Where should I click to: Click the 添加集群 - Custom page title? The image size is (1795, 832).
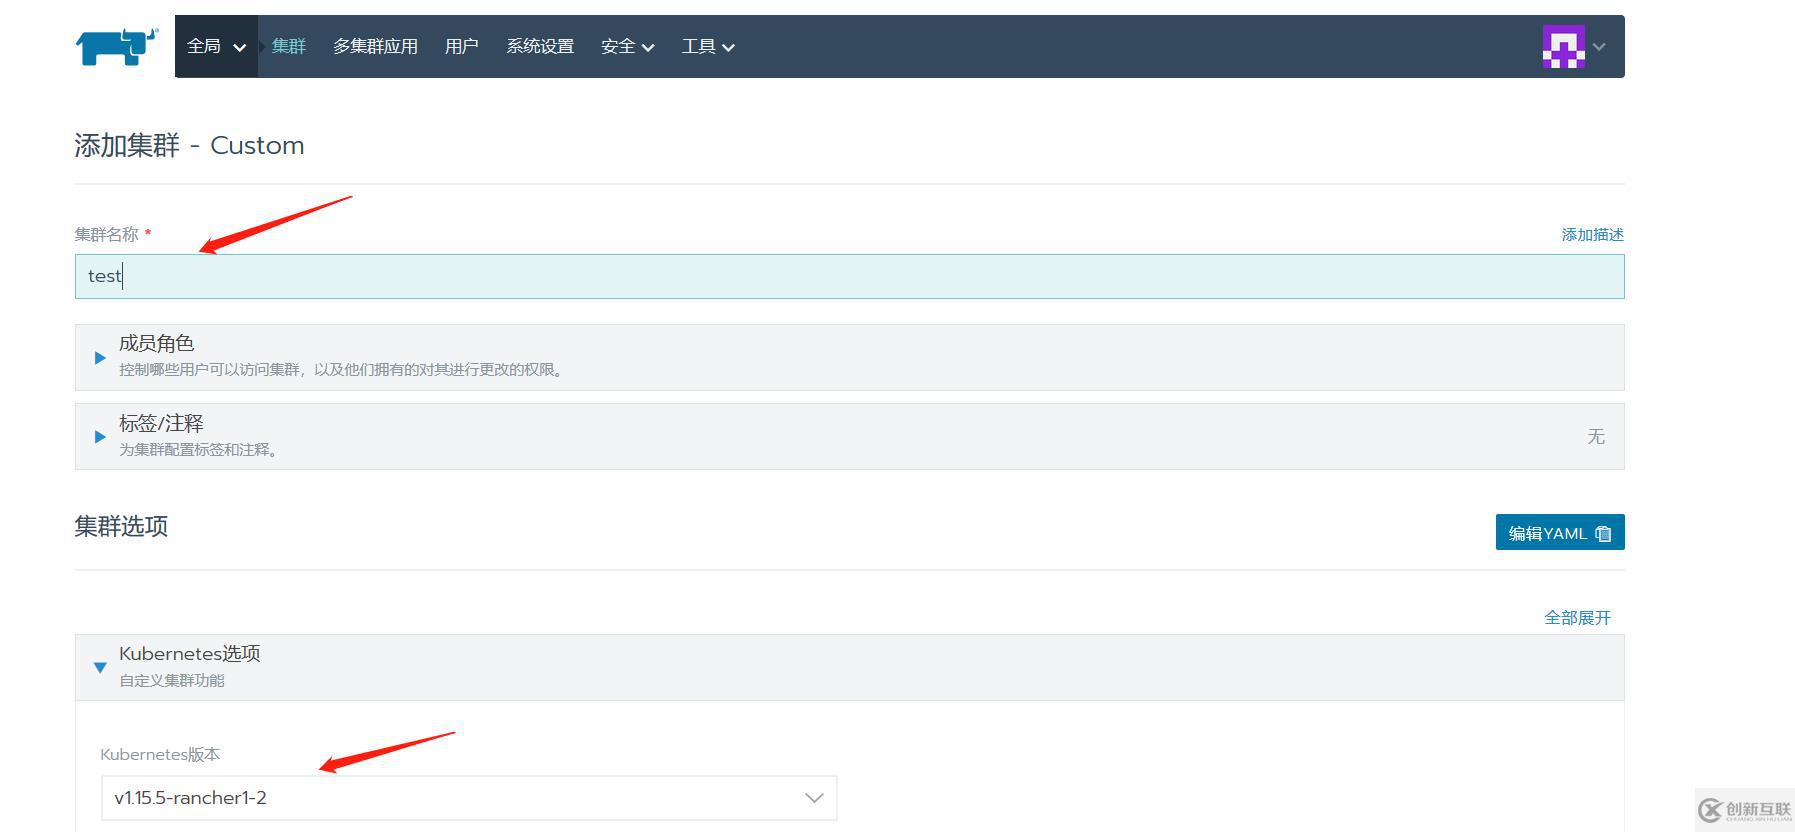[189, 145]
